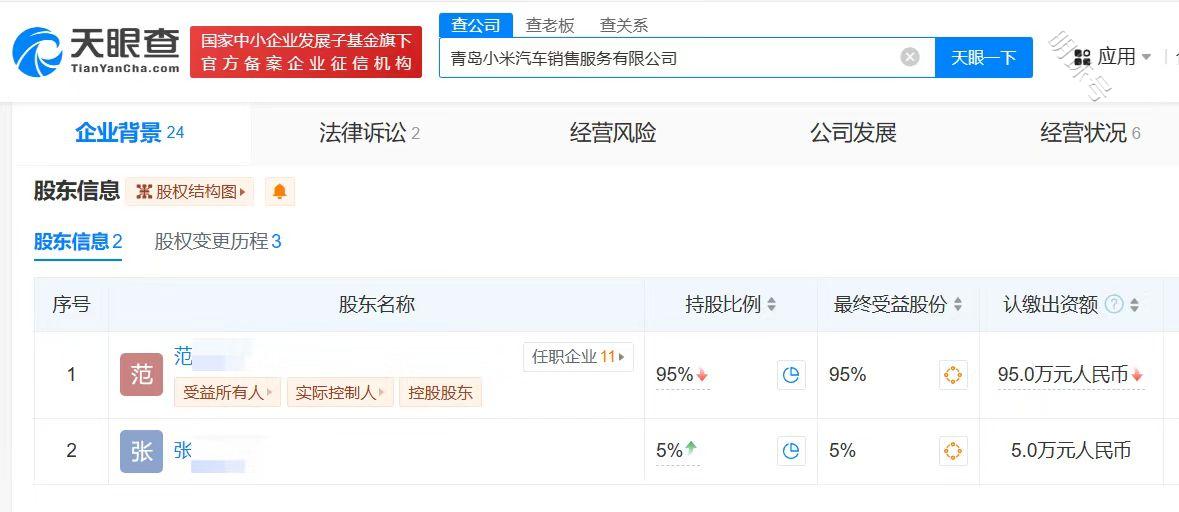Click the red official credit agency banner
The image size is (1179, 512).
(306, 52)
